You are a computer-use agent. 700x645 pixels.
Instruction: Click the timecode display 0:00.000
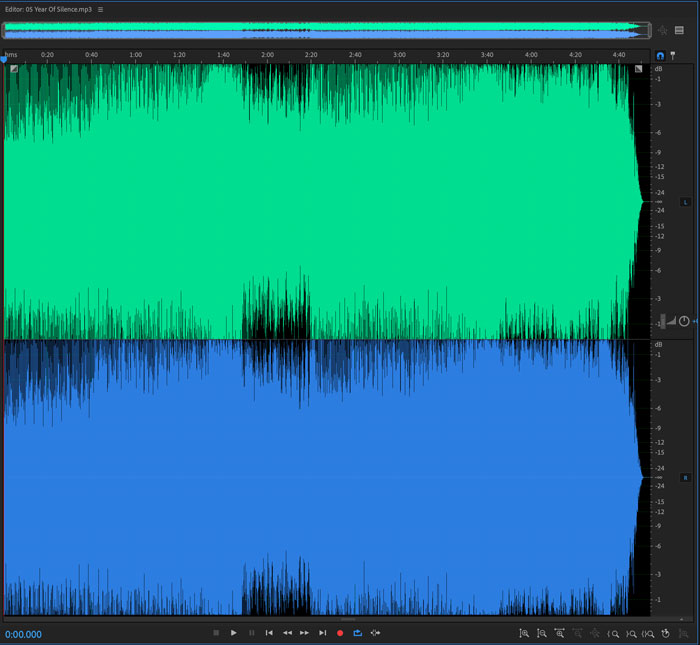(23, 634)
